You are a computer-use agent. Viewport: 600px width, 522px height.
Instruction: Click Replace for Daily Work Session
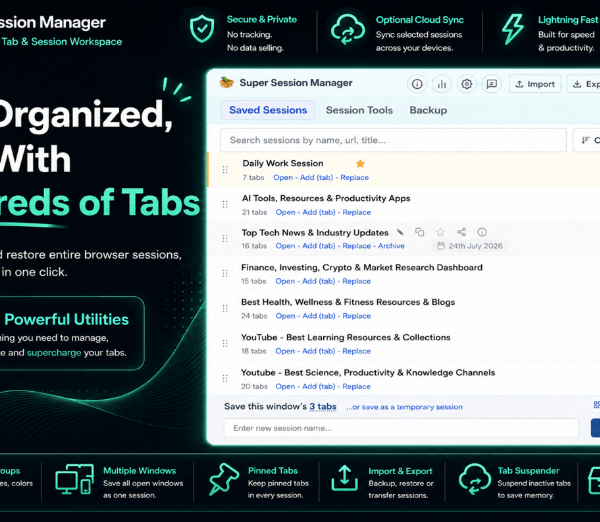click(x=354, y=178)
